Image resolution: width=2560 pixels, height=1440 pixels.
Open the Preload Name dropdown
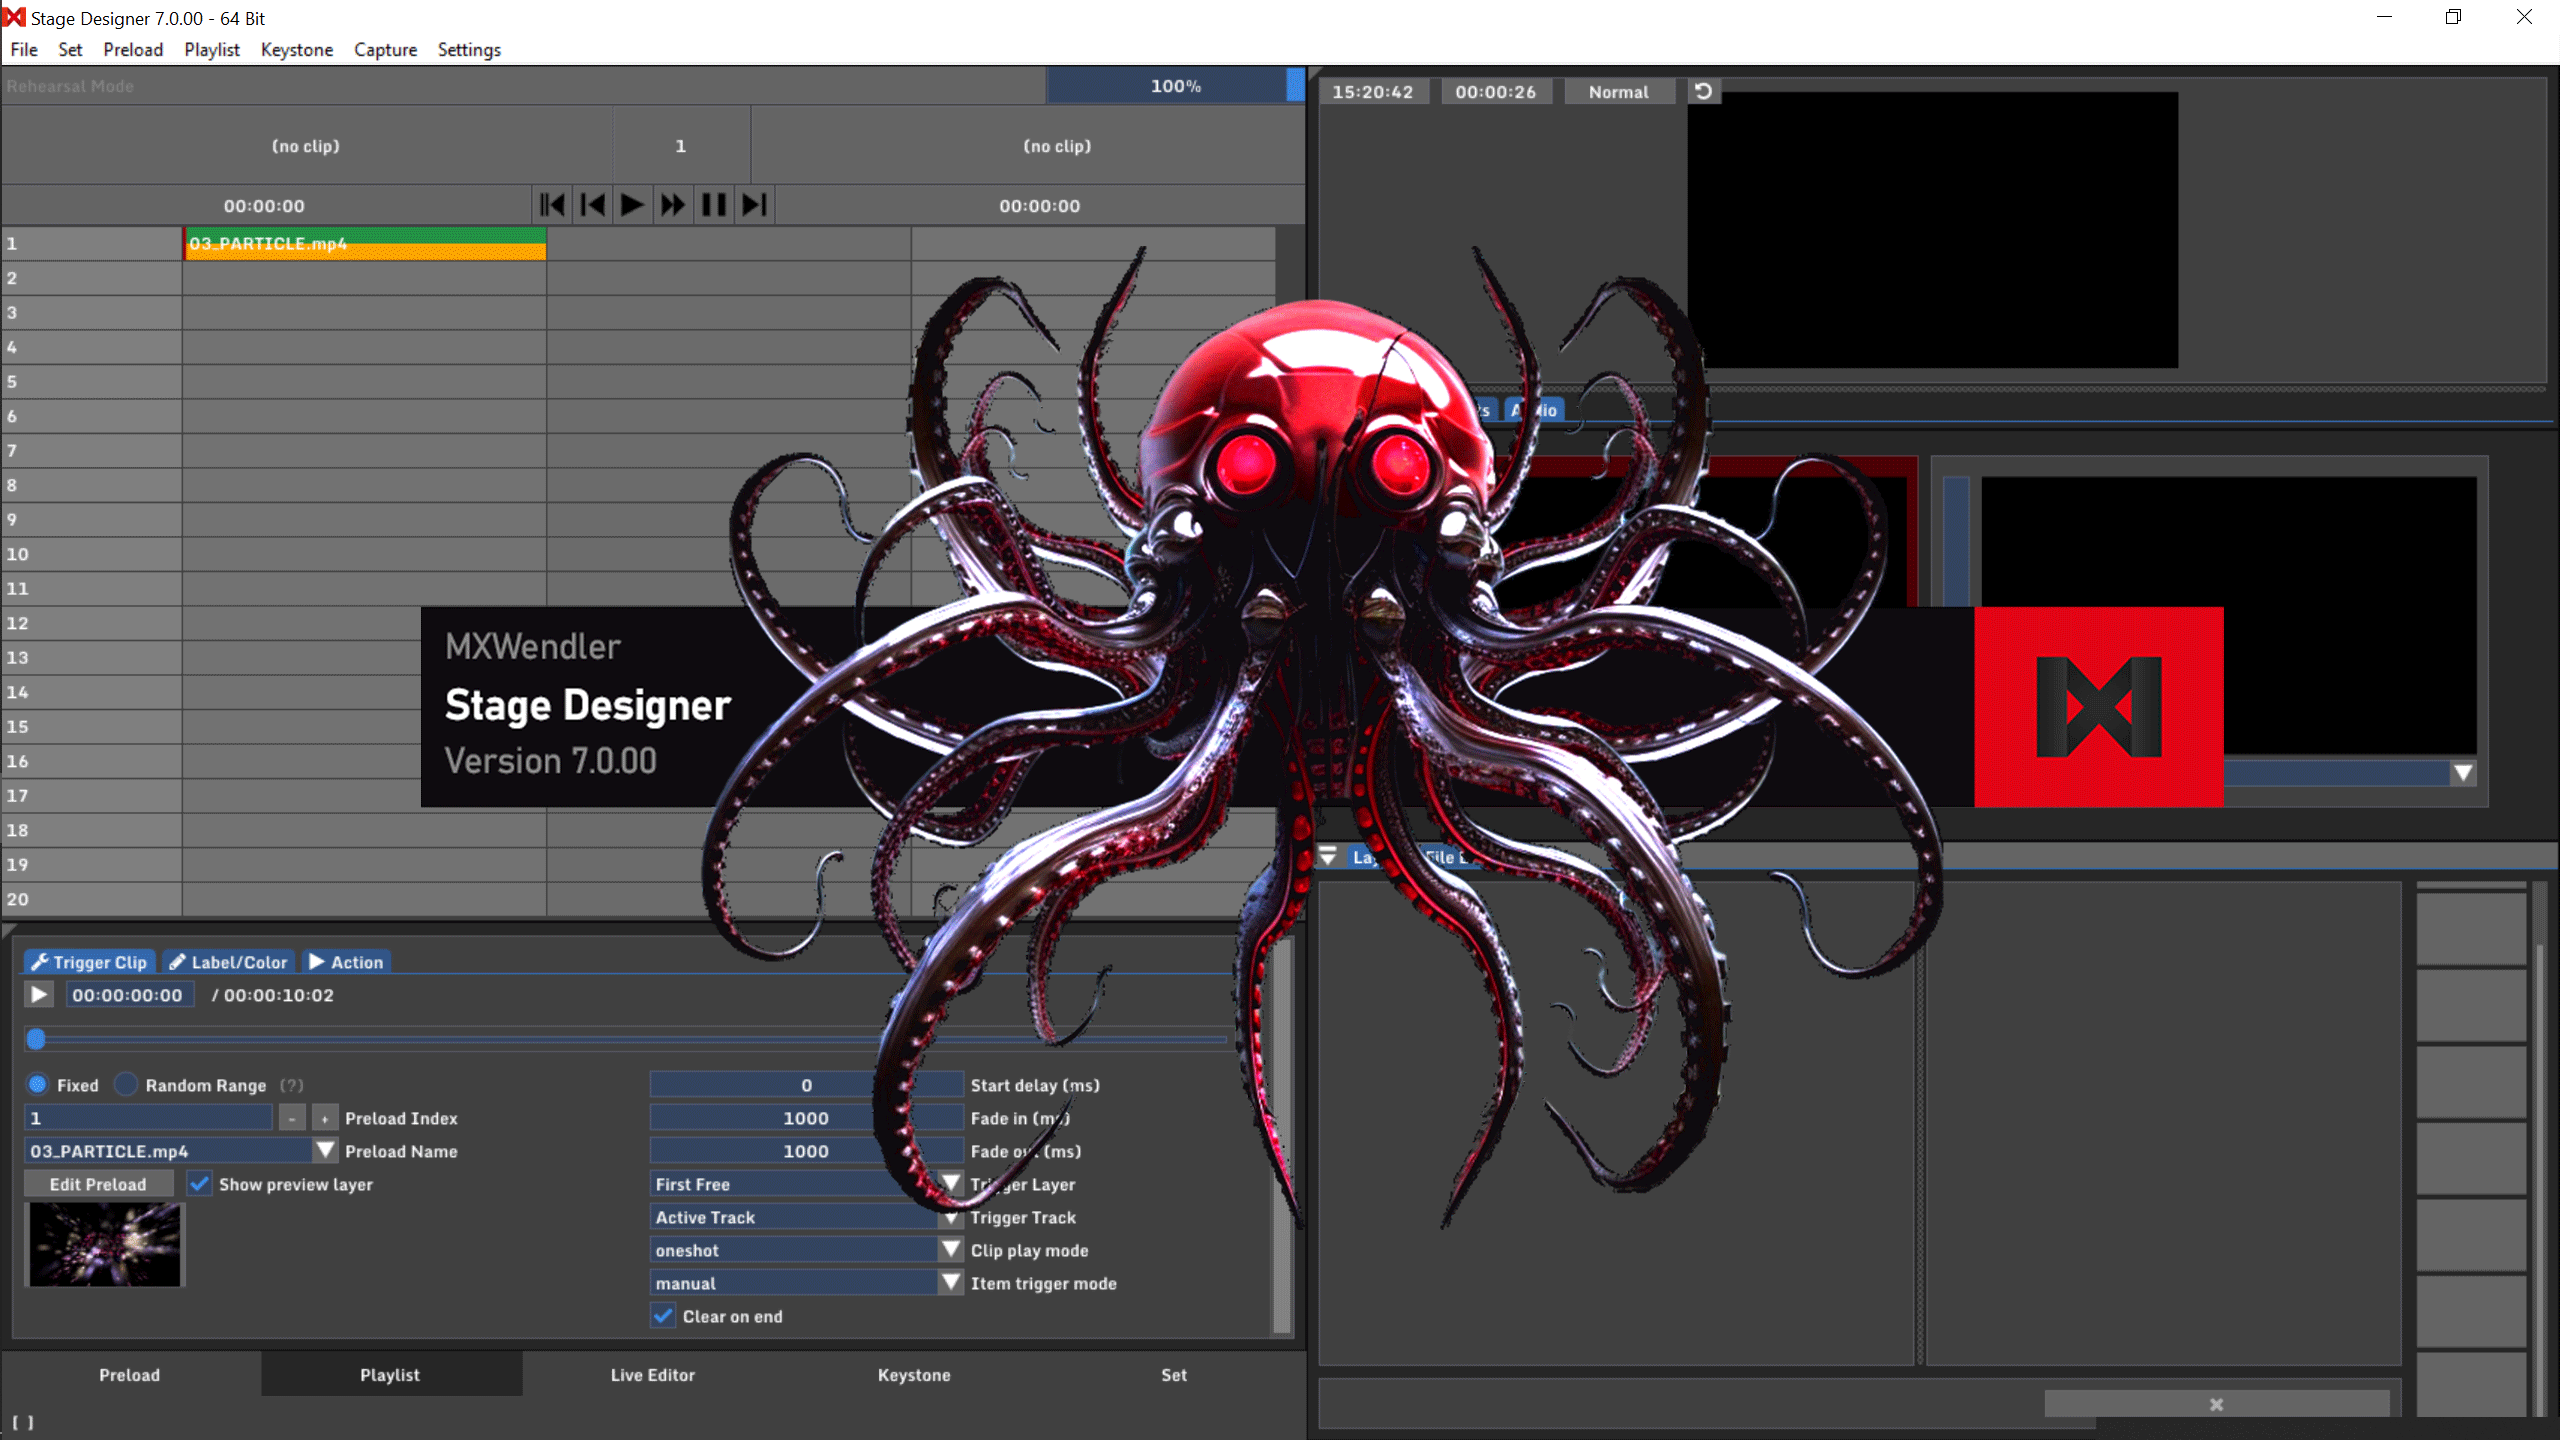[x=325, y=1151]
